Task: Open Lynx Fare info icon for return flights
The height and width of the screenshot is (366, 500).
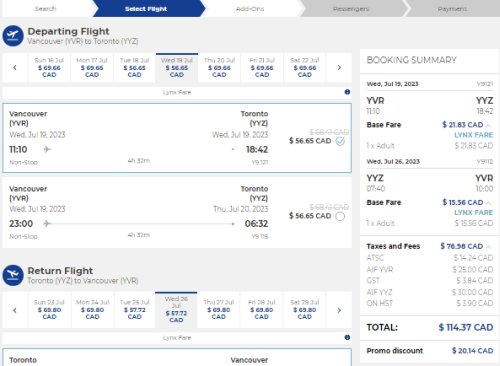Action: [x=347, y=337]
